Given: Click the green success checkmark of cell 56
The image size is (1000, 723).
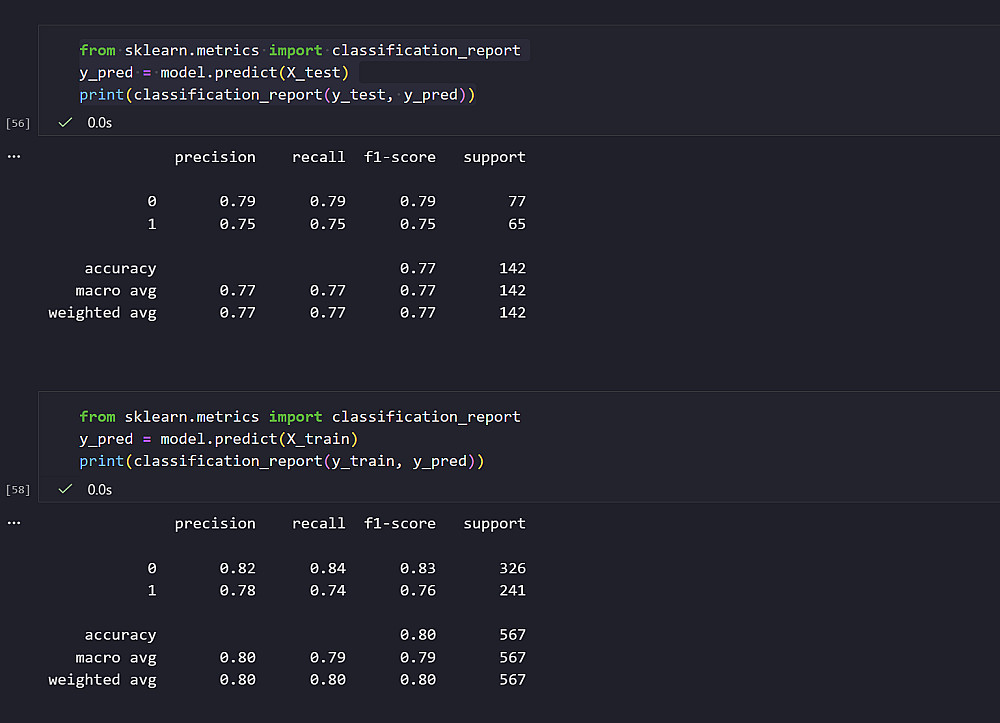Looking at the screenshot, I should [x=65, y=122].
